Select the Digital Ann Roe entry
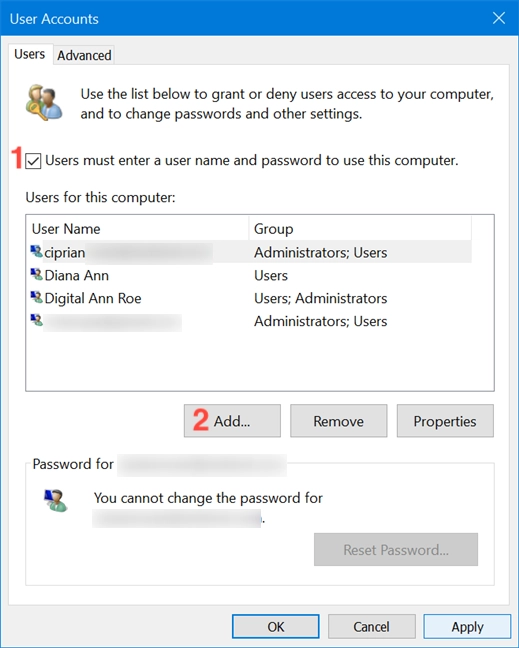 [251, 298]
